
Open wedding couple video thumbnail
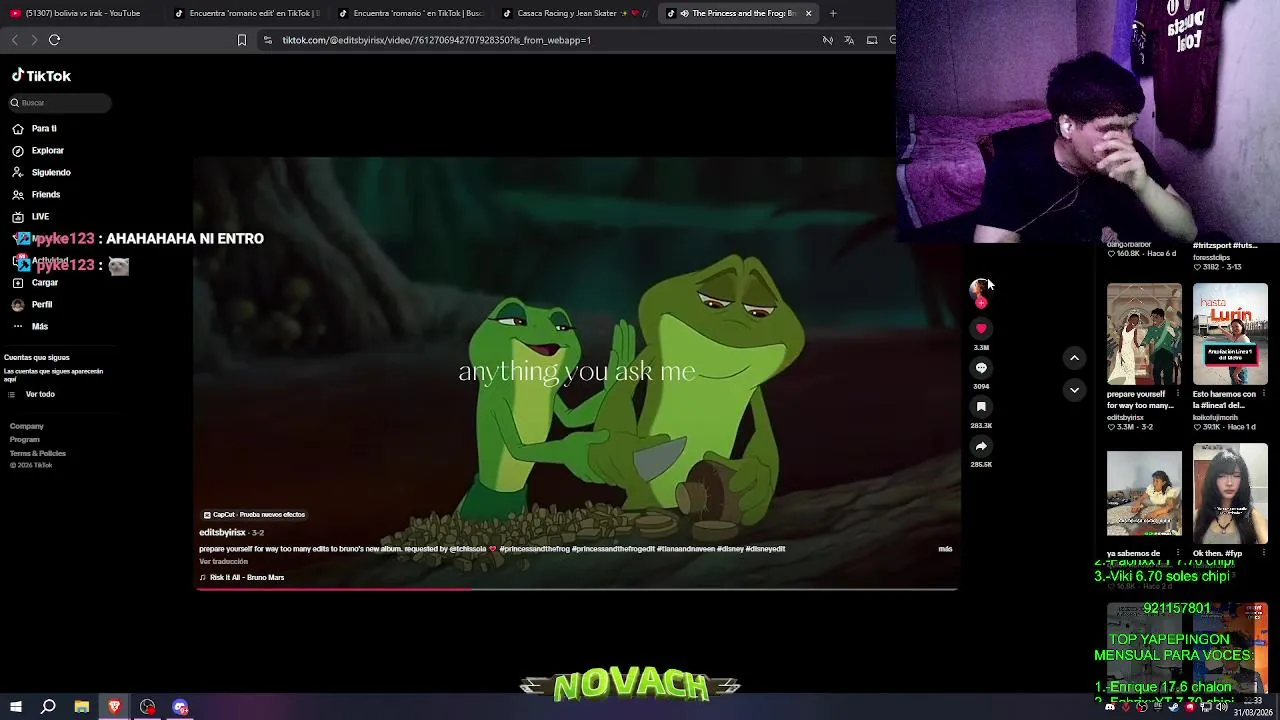pos(1144,334)
